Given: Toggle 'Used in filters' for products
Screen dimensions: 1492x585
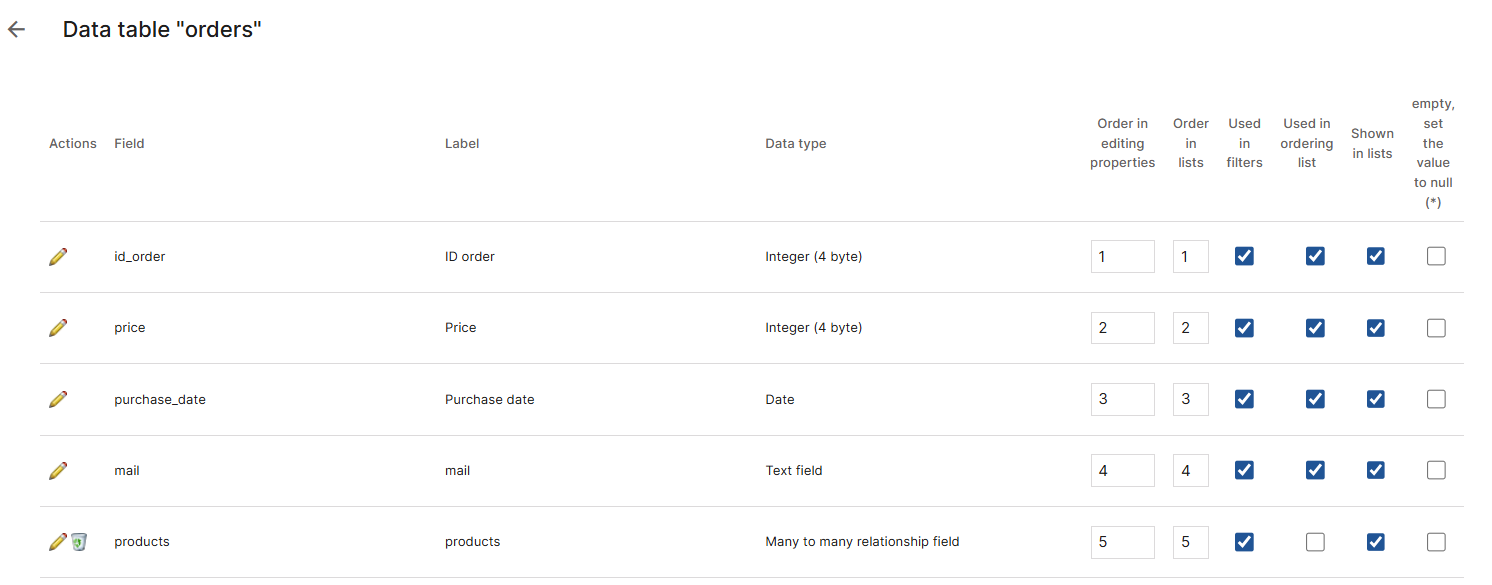Looking at the screenshot, I should [1244, 542].
